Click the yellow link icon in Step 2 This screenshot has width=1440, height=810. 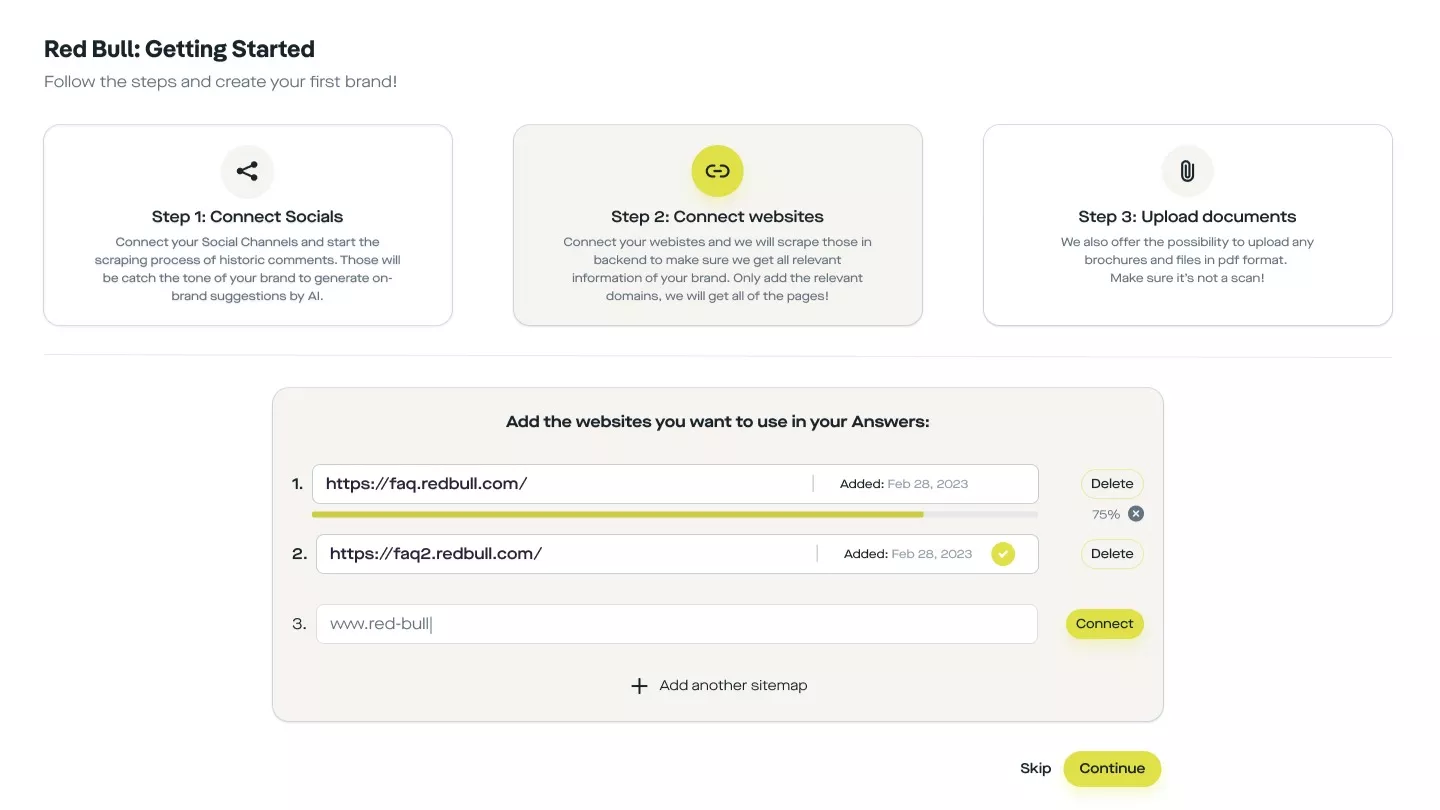click(717, 171)
